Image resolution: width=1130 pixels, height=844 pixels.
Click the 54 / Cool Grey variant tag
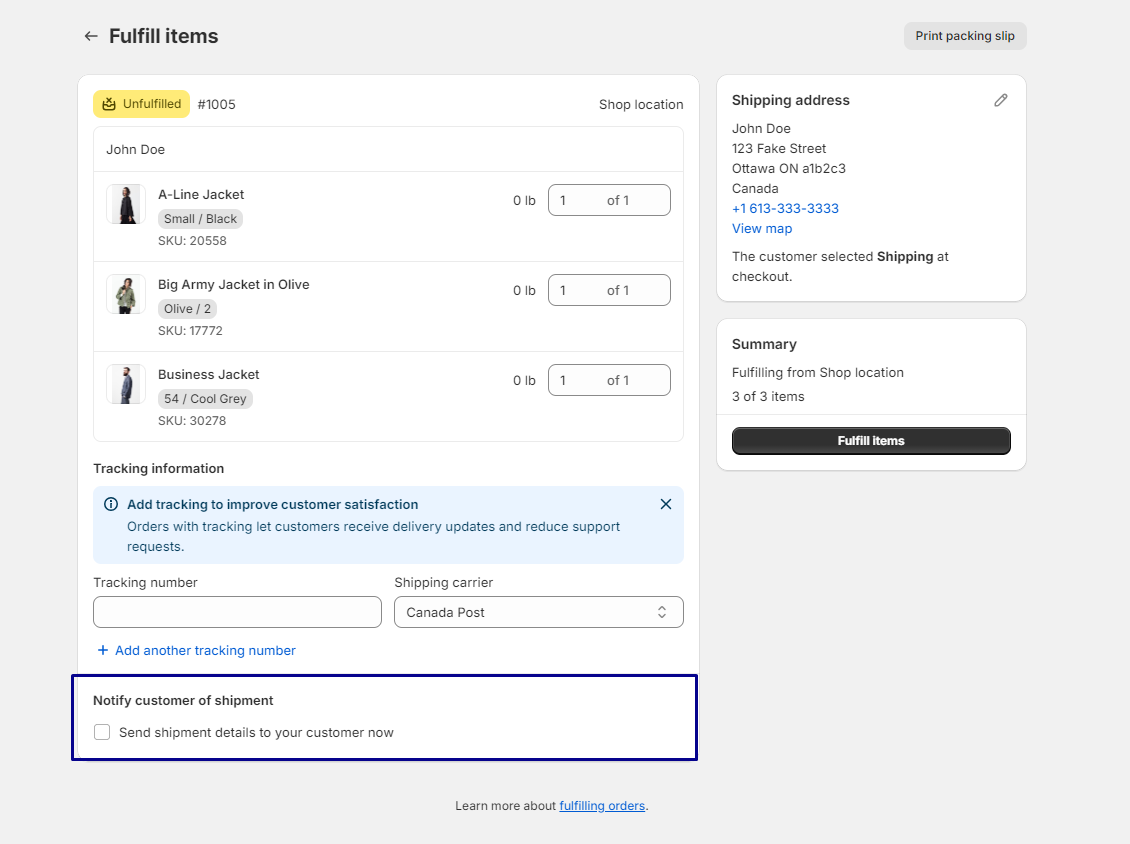click(205, 399)
